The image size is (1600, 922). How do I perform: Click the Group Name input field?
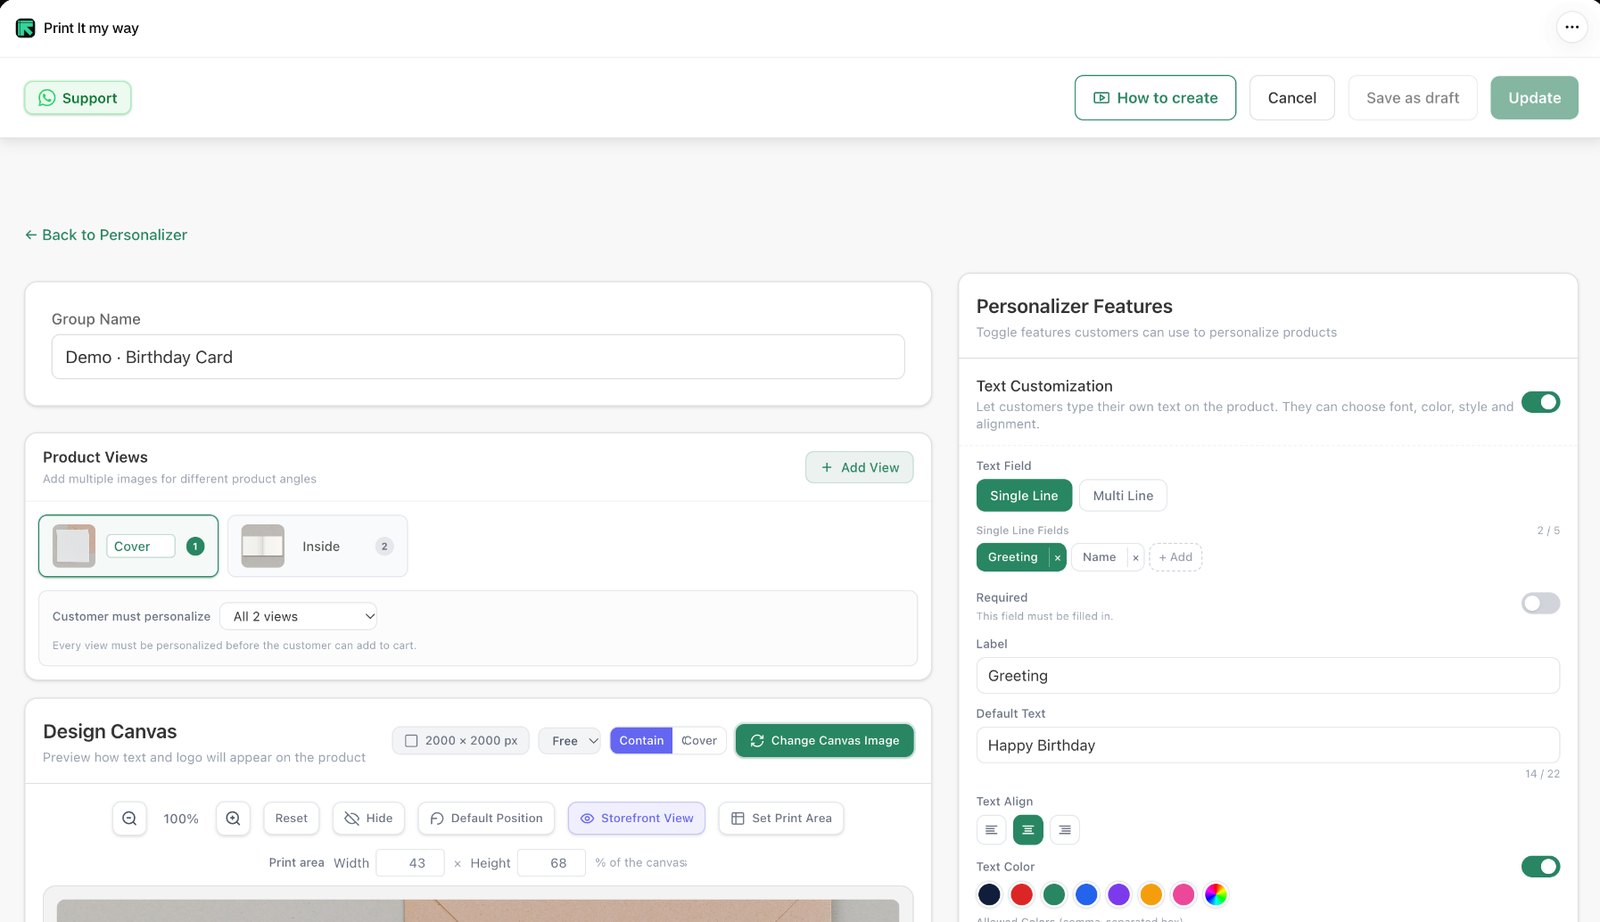click(x=478, y=357)
